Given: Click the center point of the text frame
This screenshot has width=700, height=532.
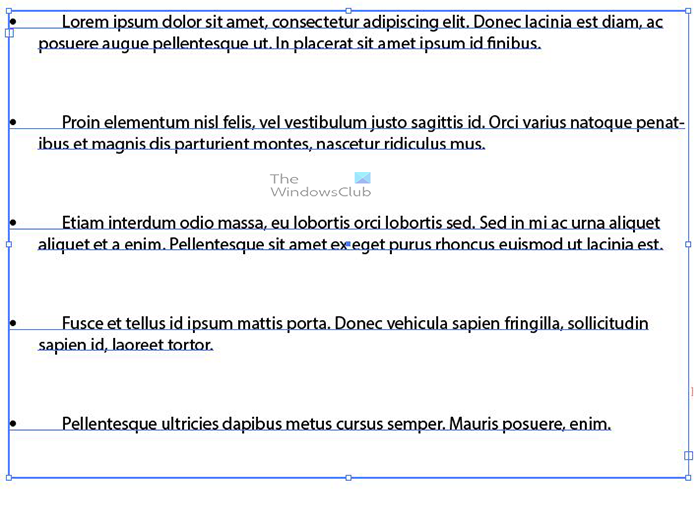Looking at the screenshot, I should (x=348, y=244).
